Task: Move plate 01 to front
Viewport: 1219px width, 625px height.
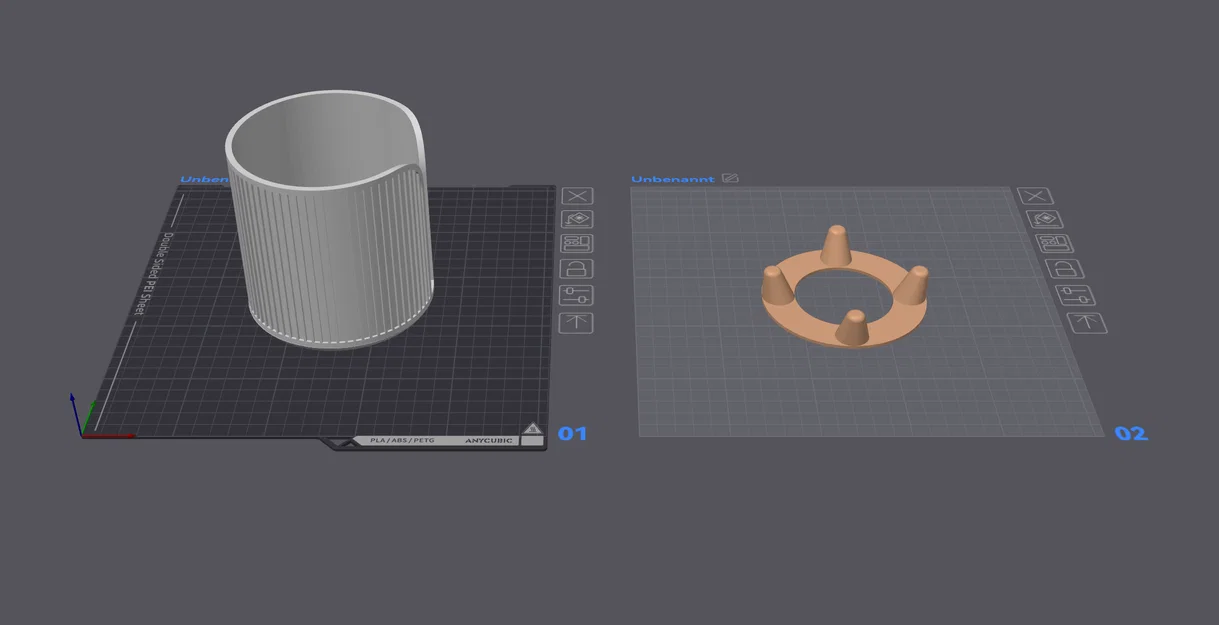Action: point(577,323)
